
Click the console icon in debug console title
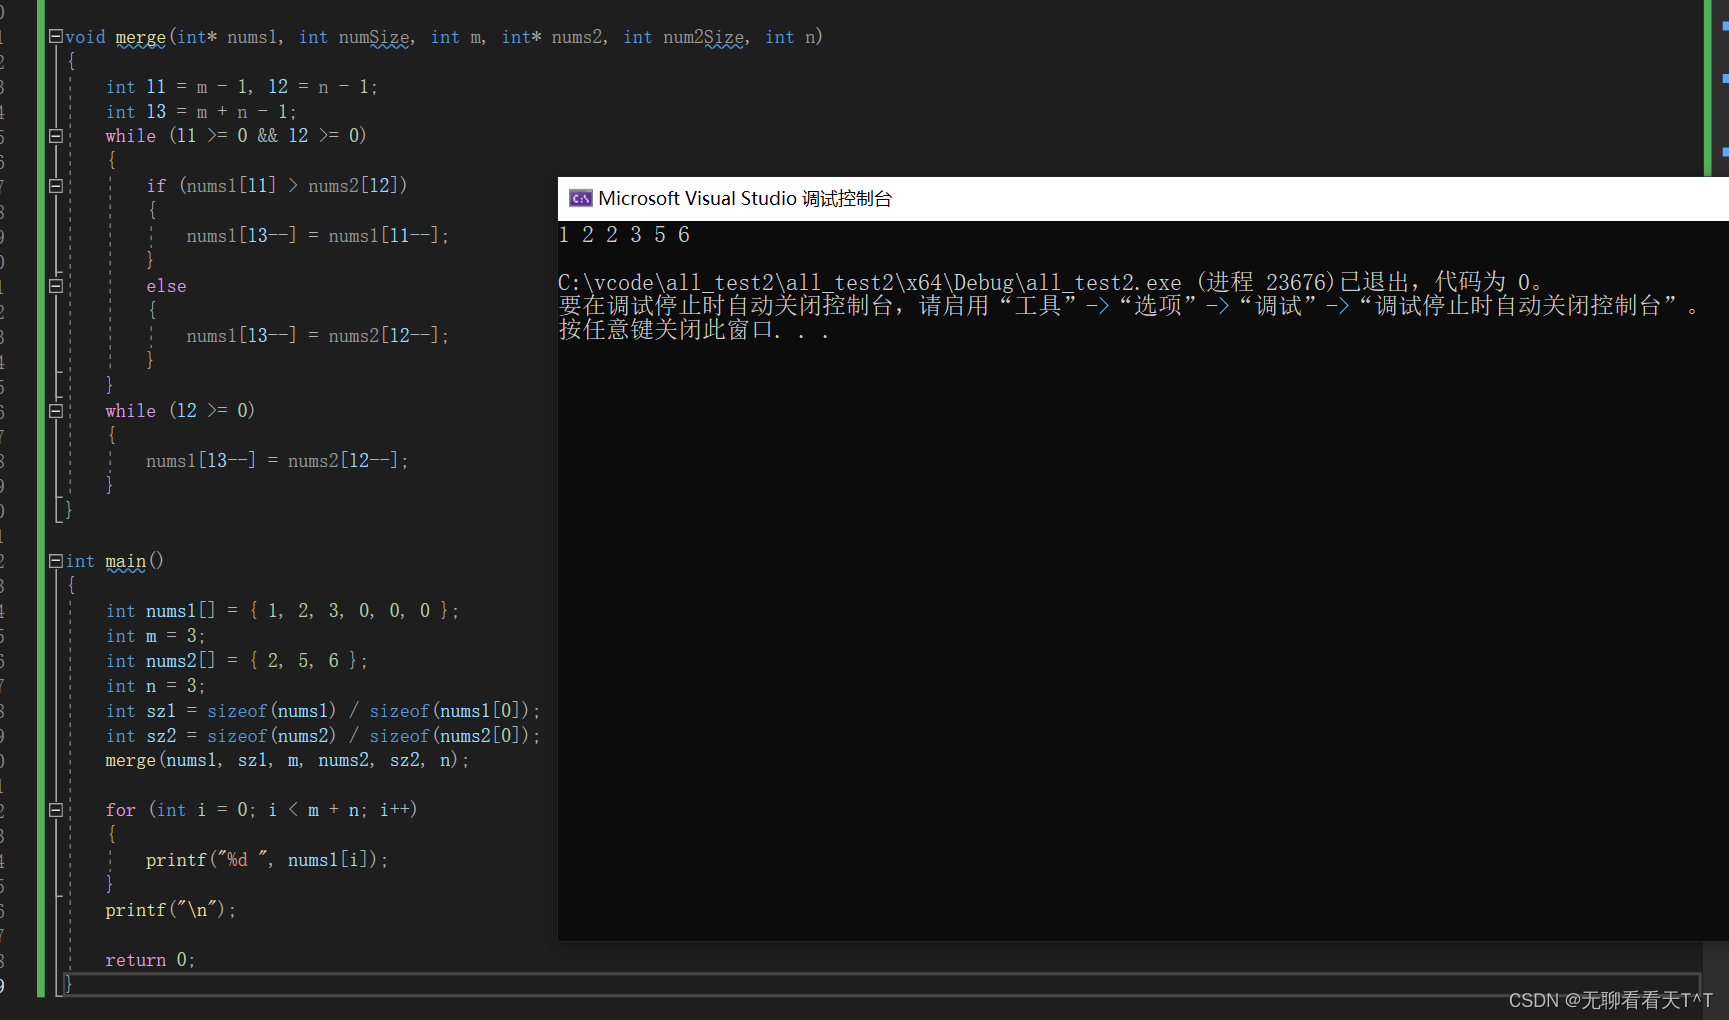click(x=581, y=198)
